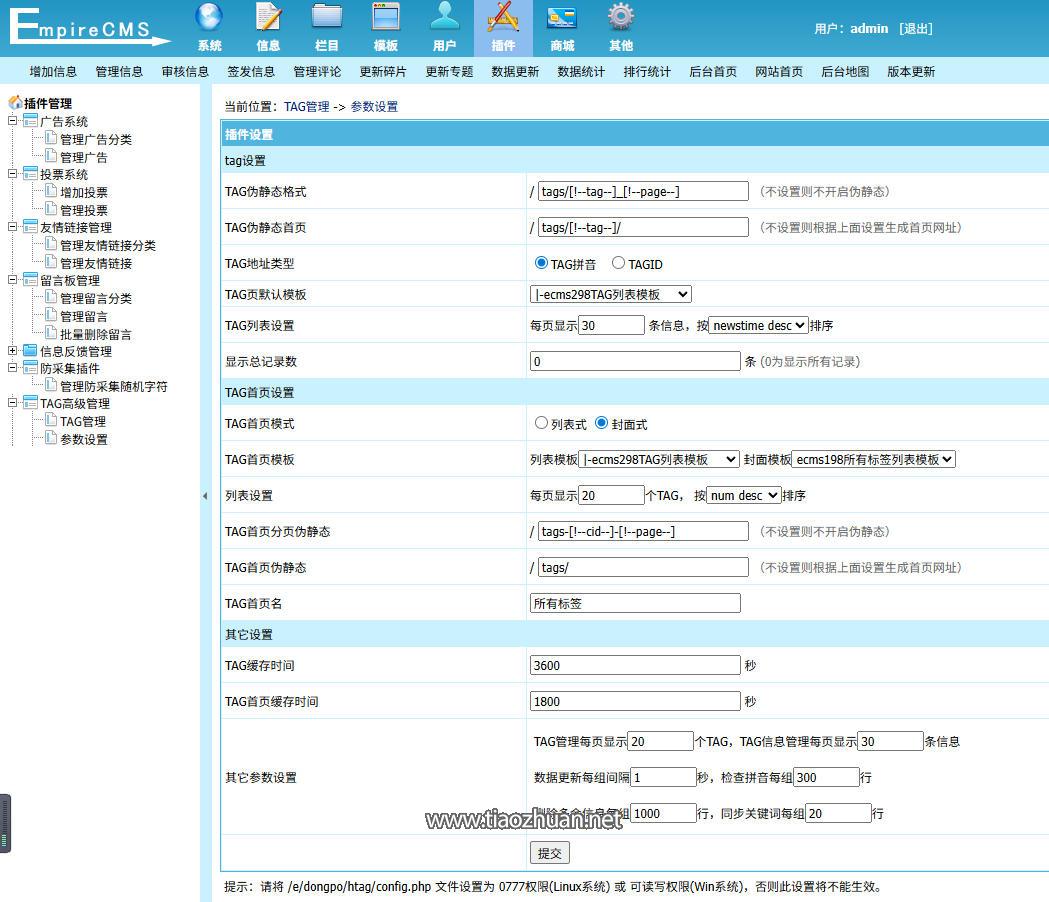Open the newstime desc sort dropdown
The image size is (1049, 902).
click(759, 325)
